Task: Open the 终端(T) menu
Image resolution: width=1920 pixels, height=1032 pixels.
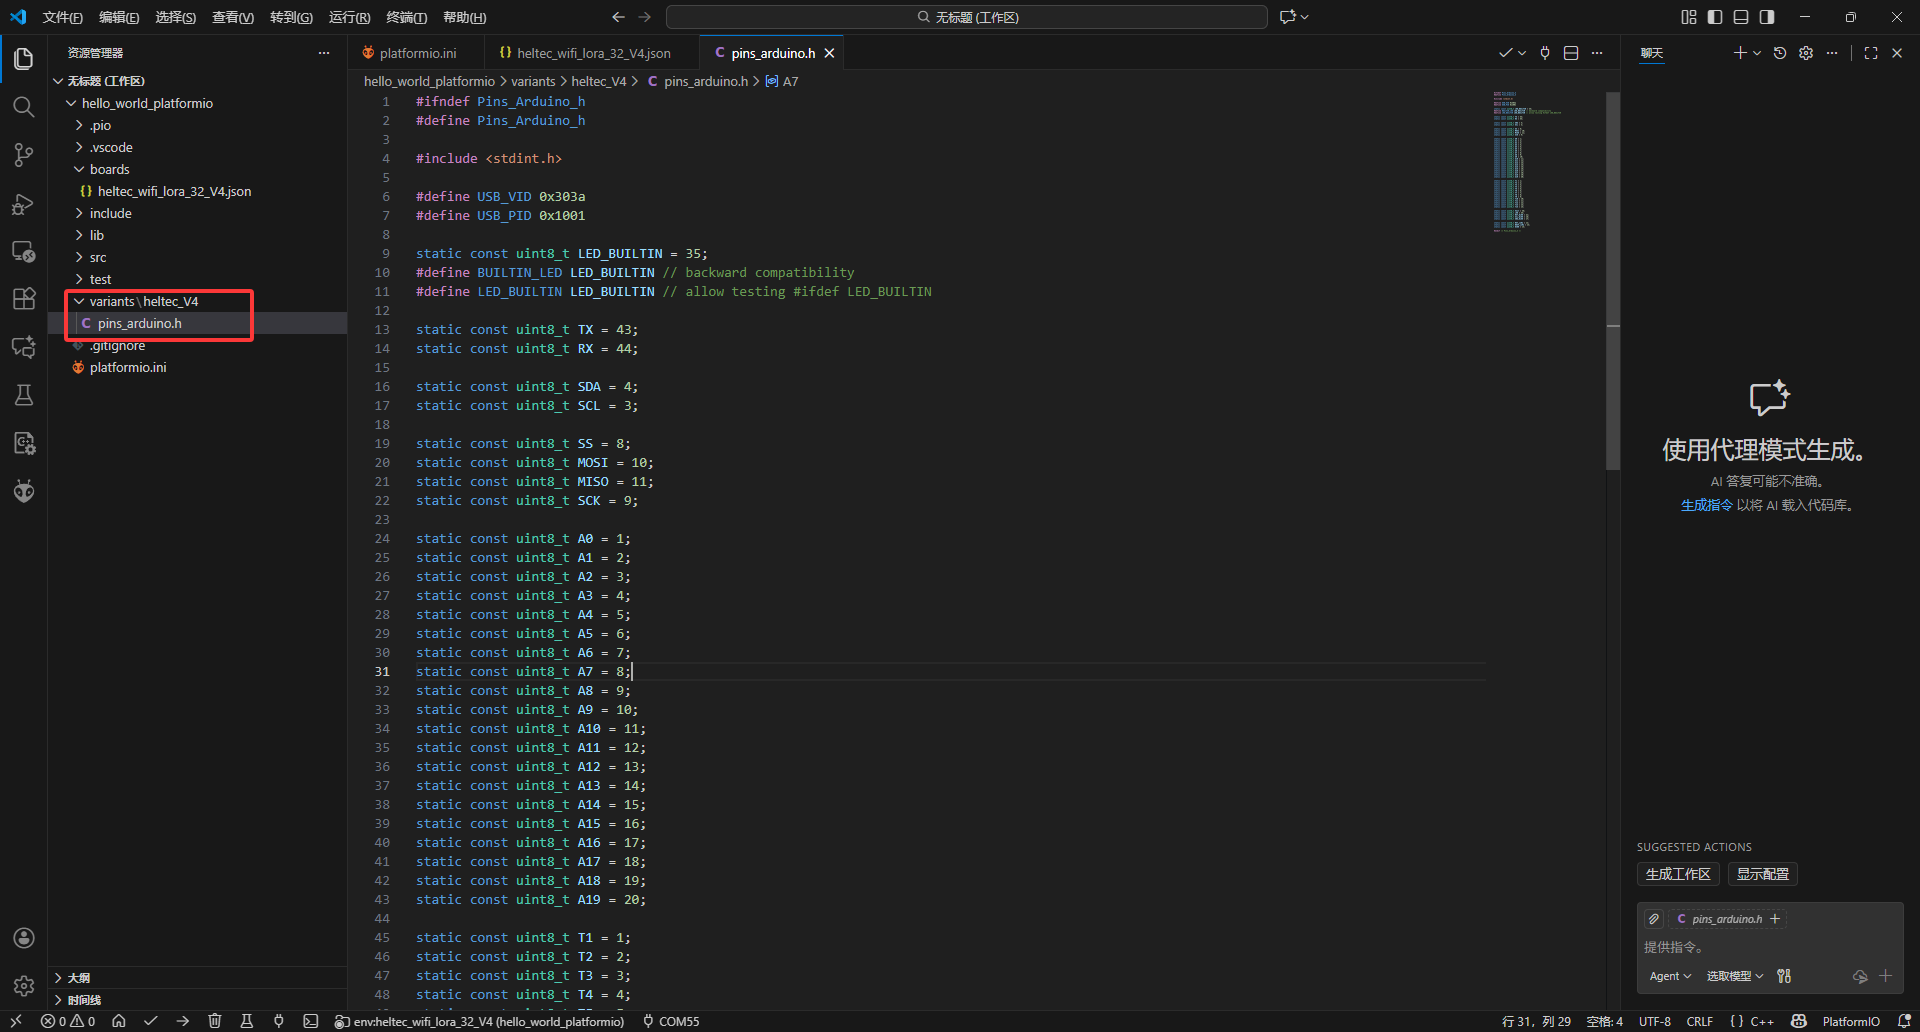Action: tap(406, 17)
